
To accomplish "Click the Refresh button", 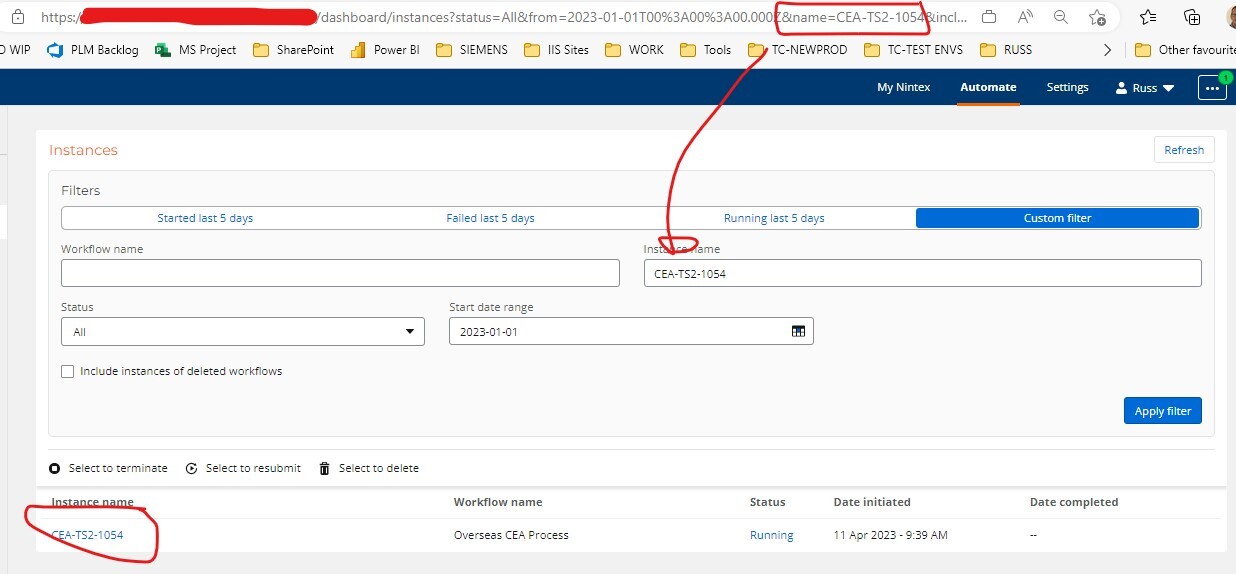I will [1184, 150].
